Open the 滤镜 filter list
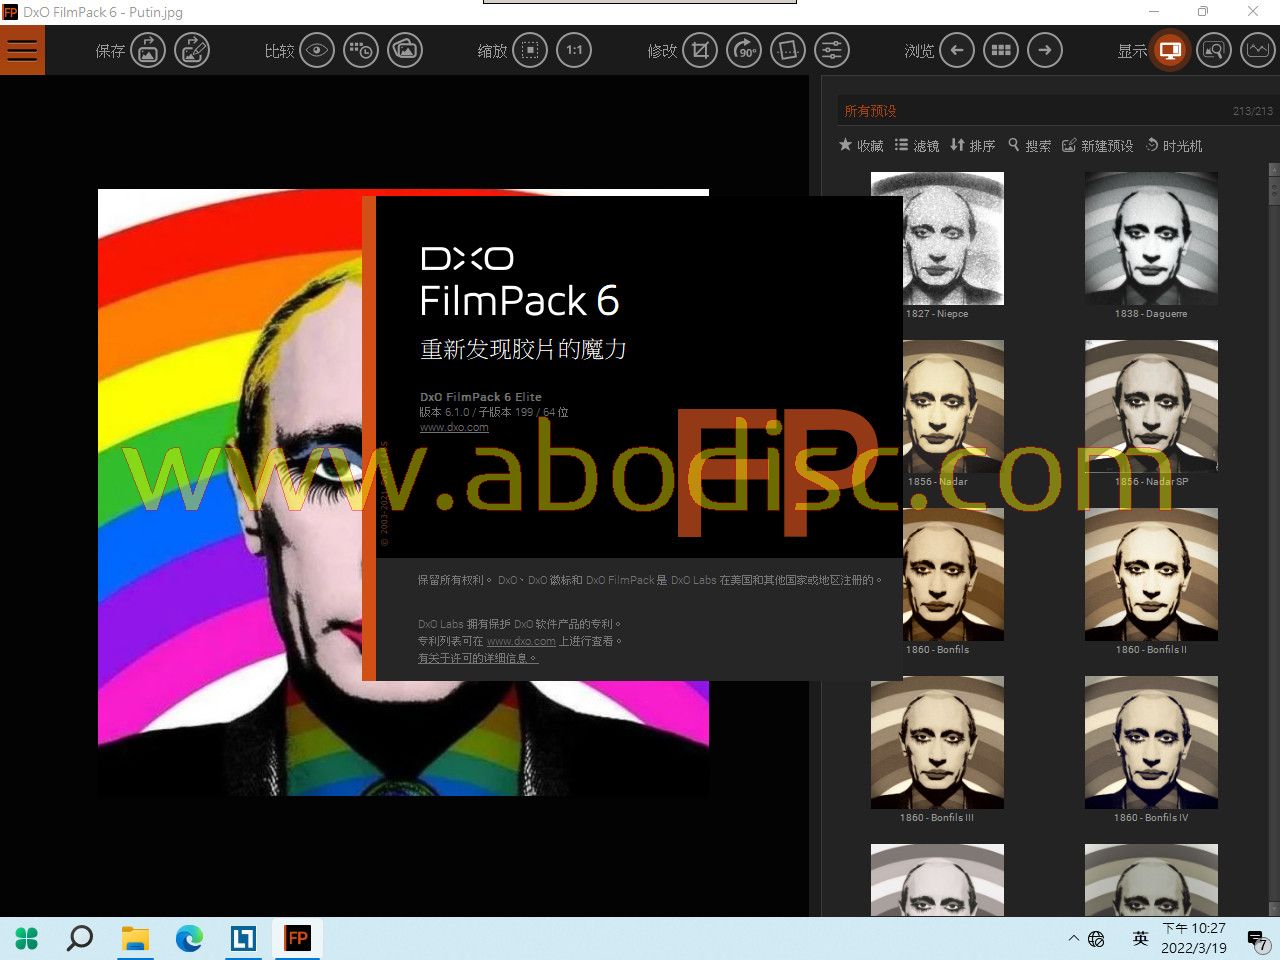 click(917, 146)
